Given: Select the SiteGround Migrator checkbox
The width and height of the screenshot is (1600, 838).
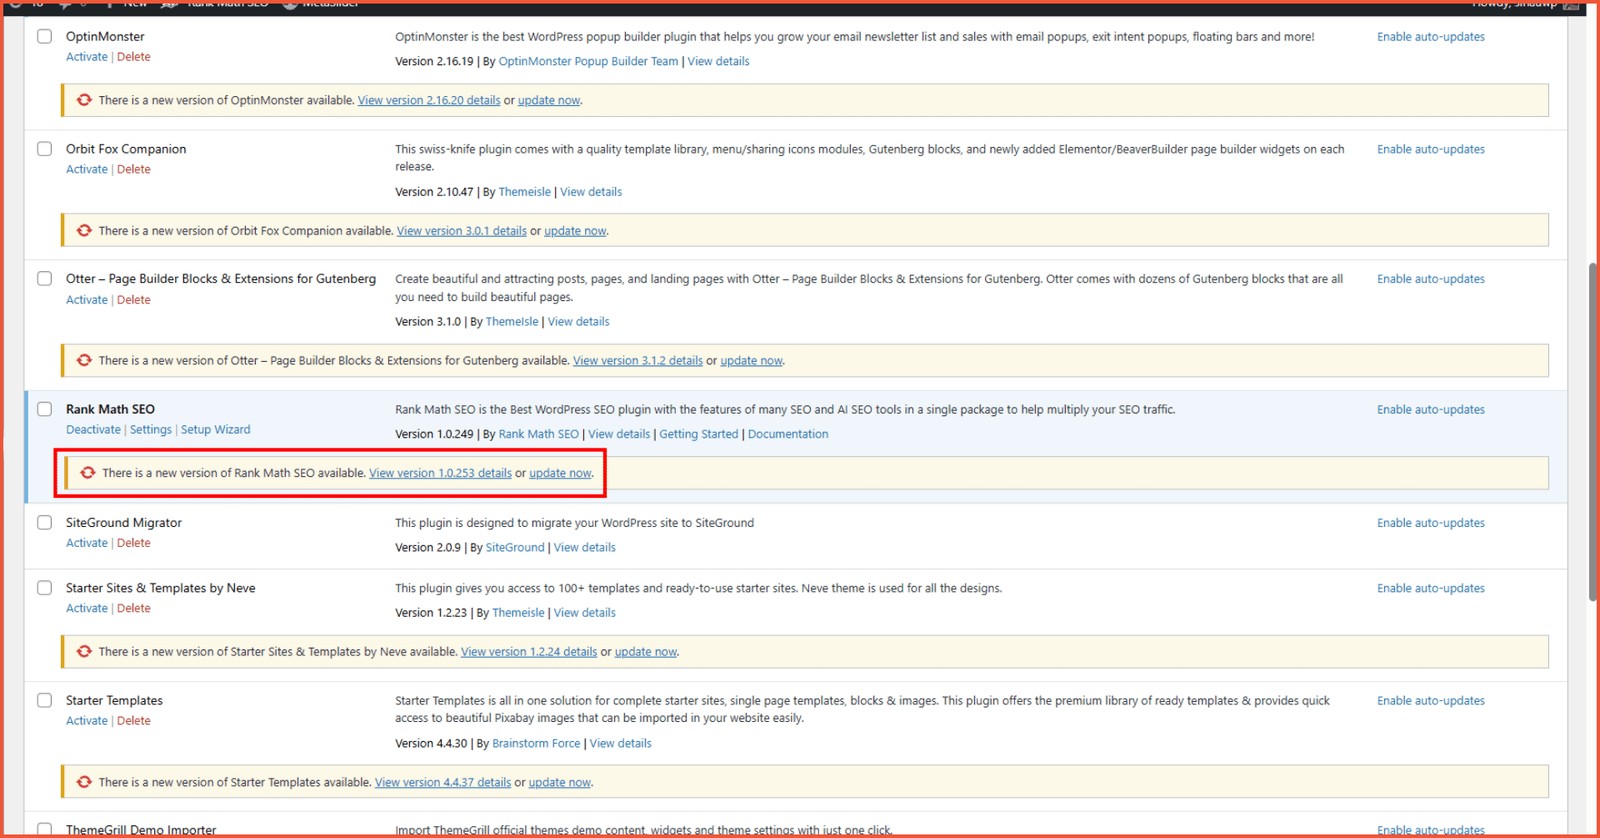Looking at the screenshot, I should [45, 523].
